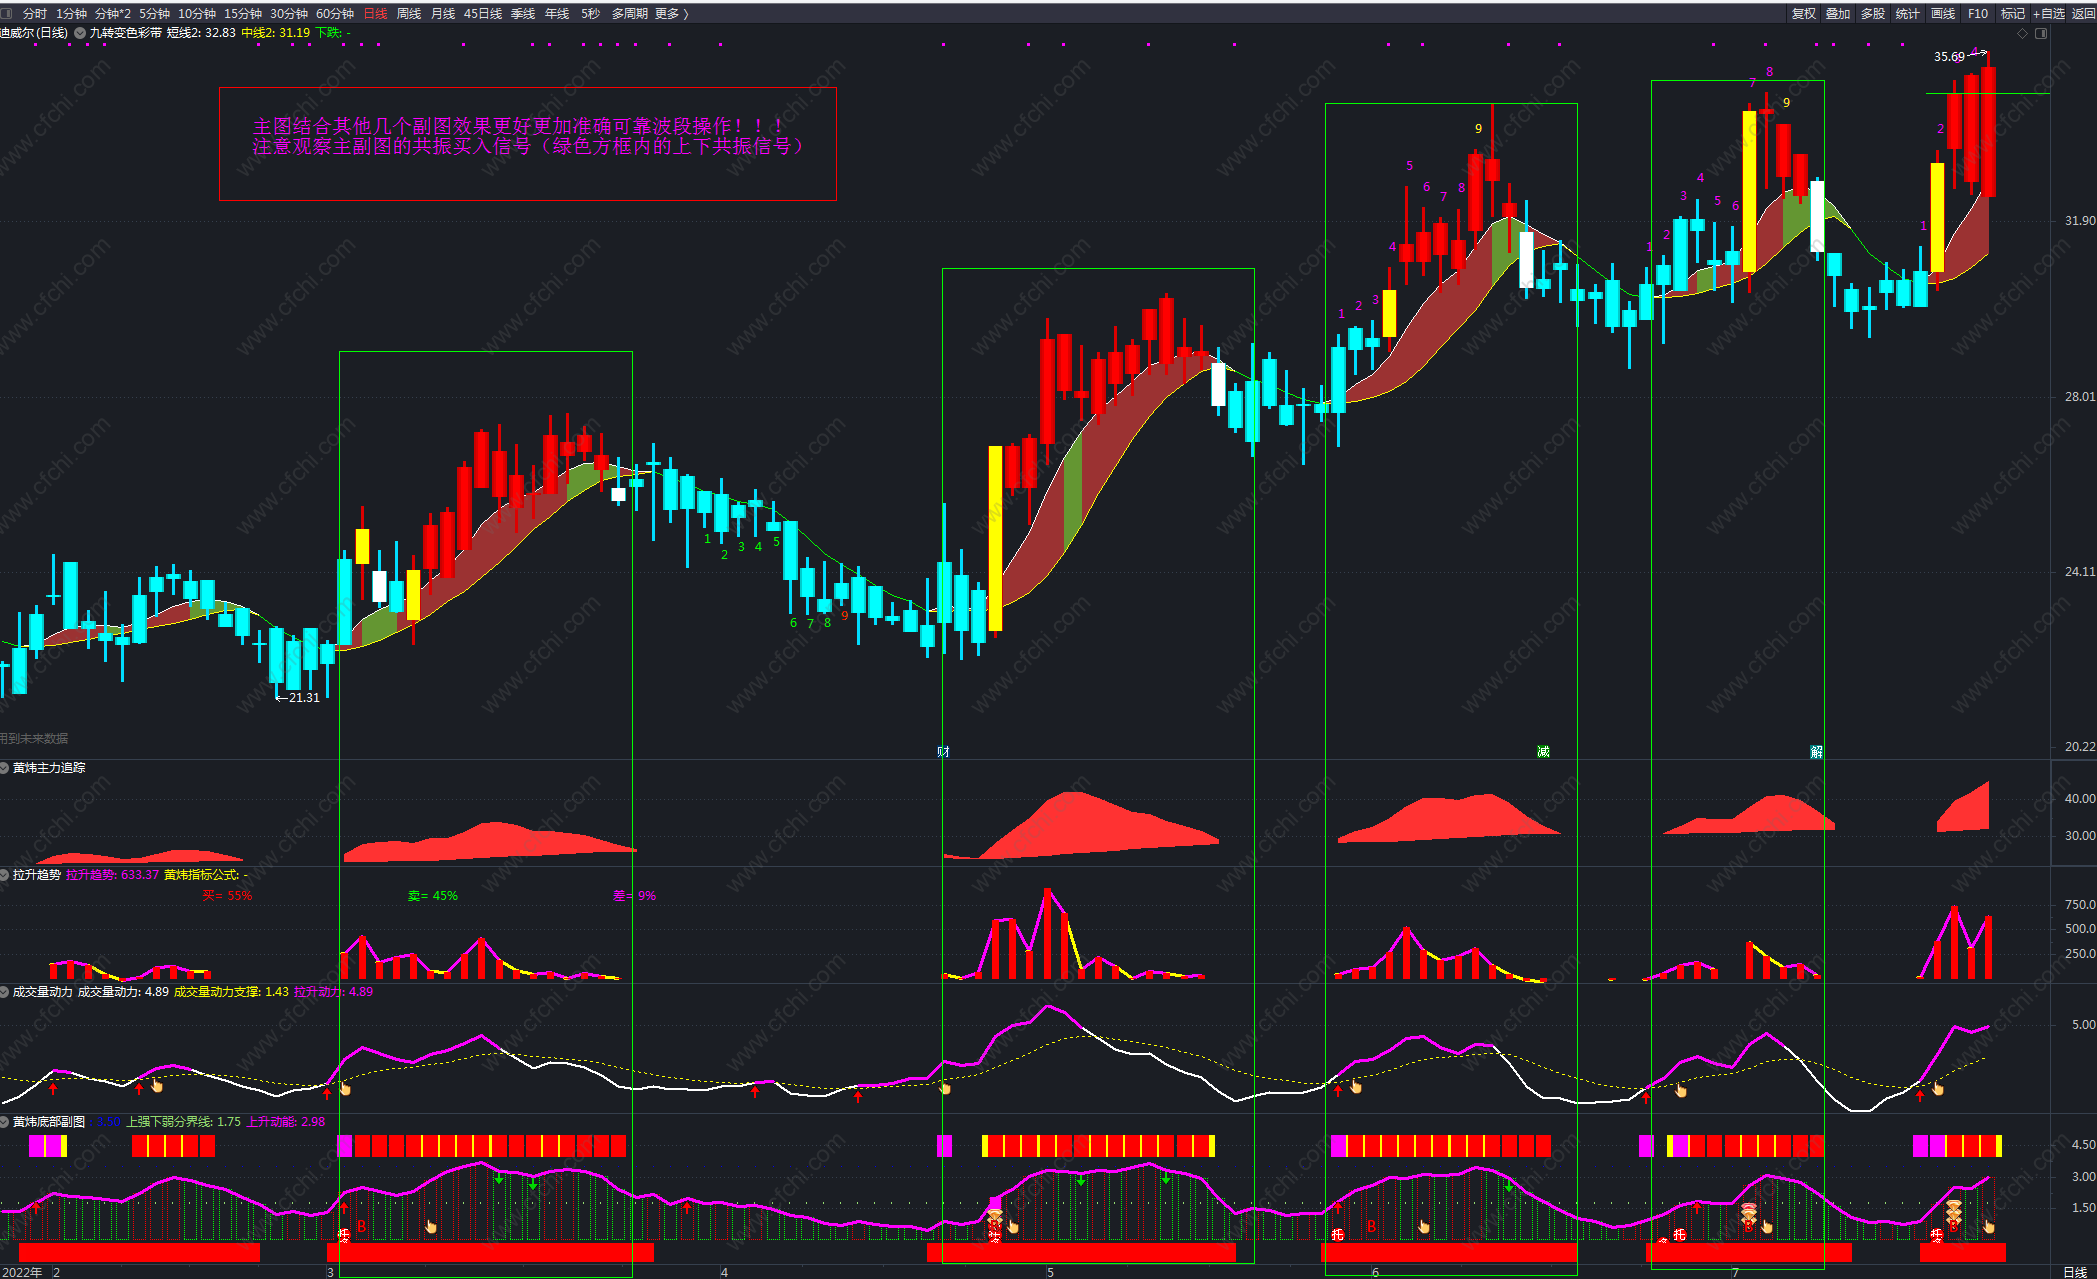Click the 成交量动力 panel arrow icon
2097x1279 pixels.
[5, 992]
